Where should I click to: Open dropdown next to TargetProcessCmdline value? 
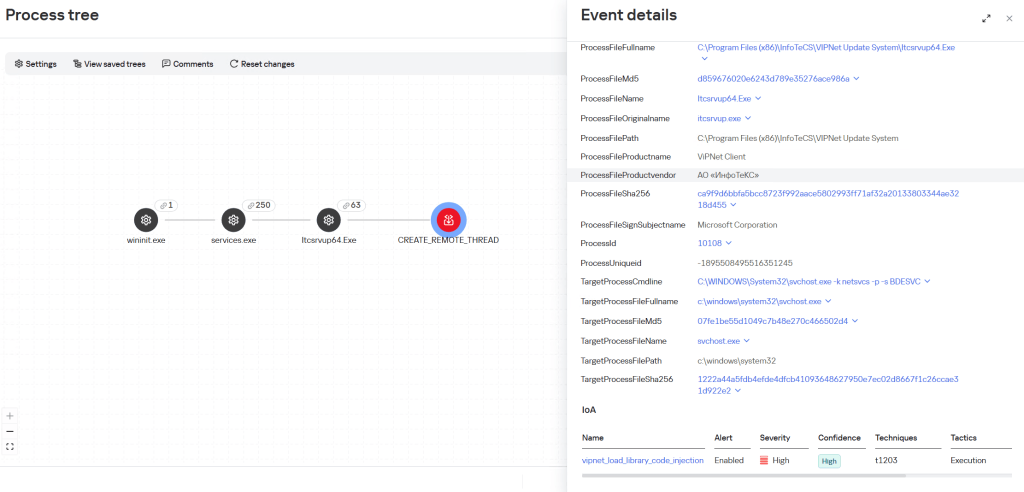coord(927,281)
